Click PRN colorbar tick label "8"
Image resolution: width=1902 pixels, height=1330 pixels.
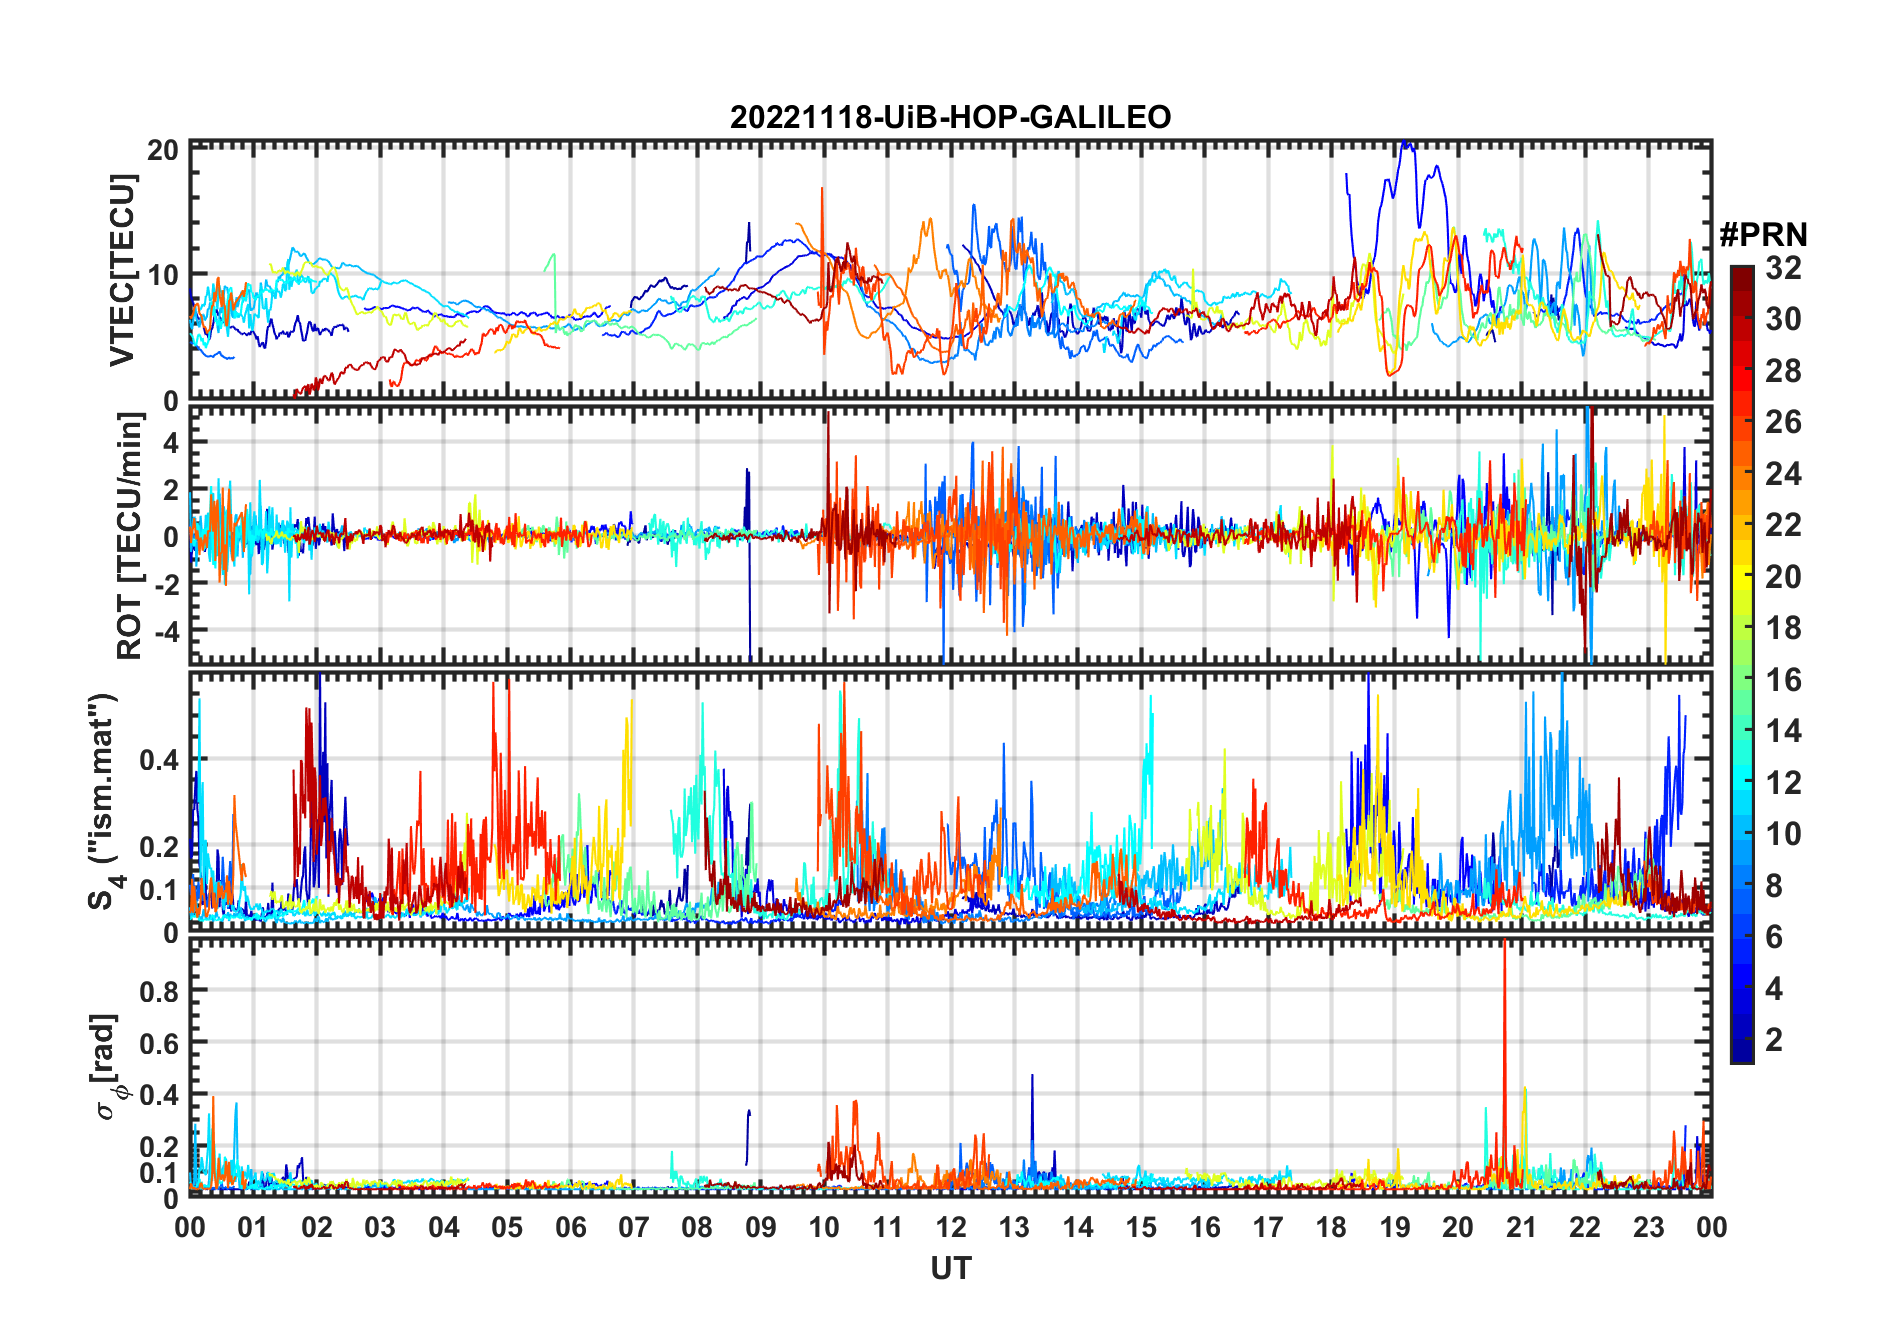pyautogui.click(x=1774, y=886)
